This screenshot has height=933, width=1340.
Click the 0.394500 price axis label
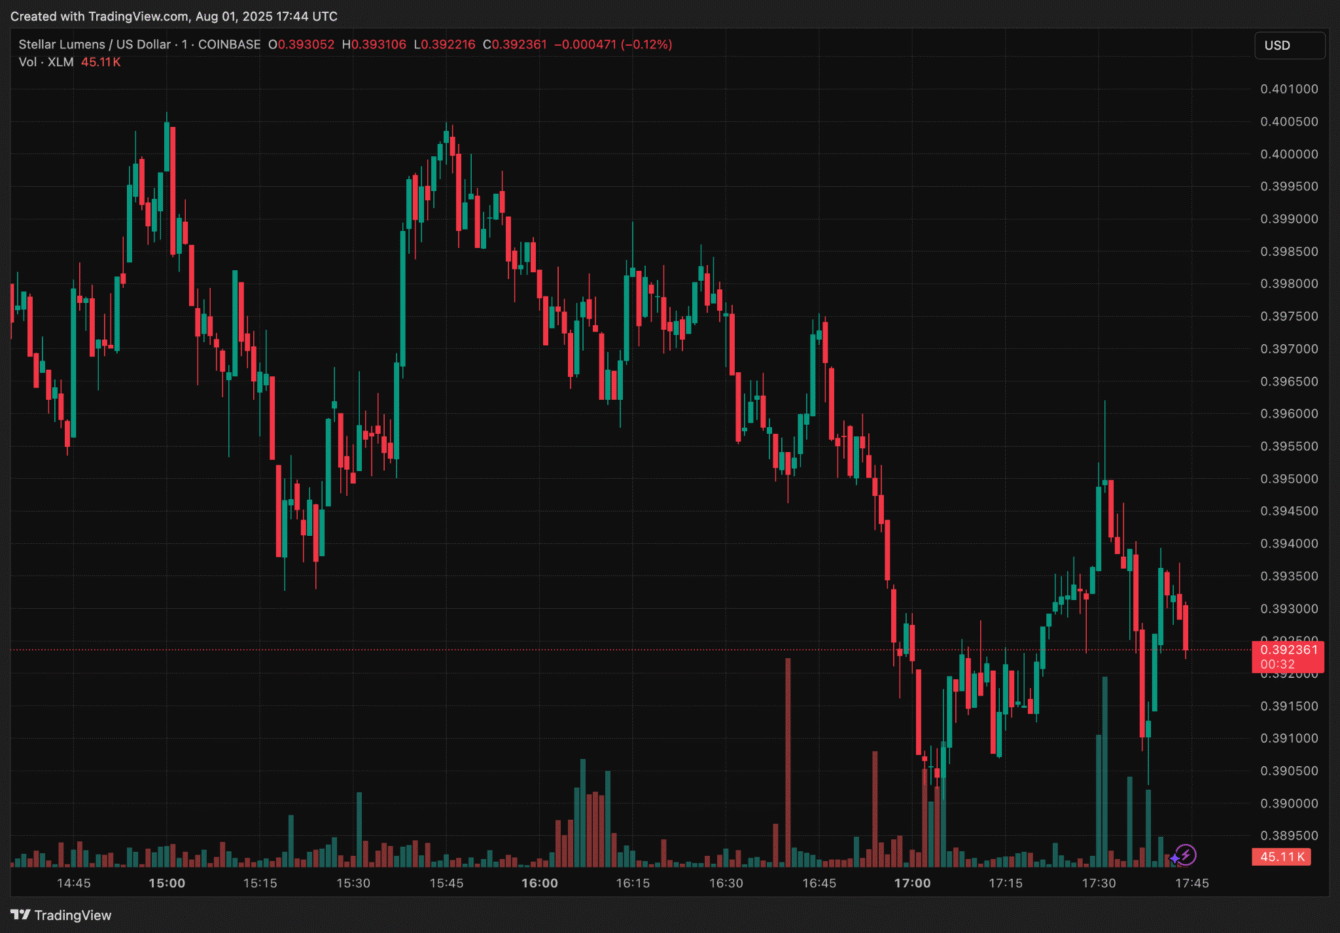click(1289, 511)
